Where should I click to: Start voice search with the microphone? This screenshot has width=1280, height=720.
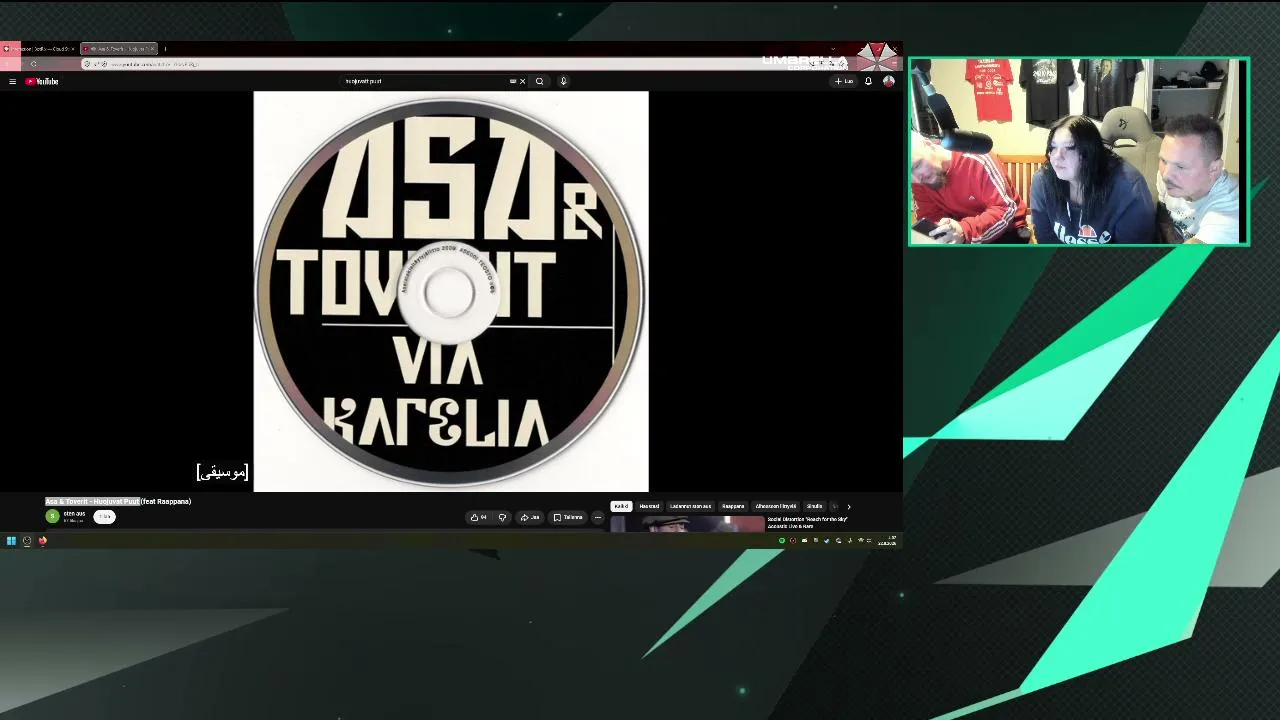tap(563, 81)
